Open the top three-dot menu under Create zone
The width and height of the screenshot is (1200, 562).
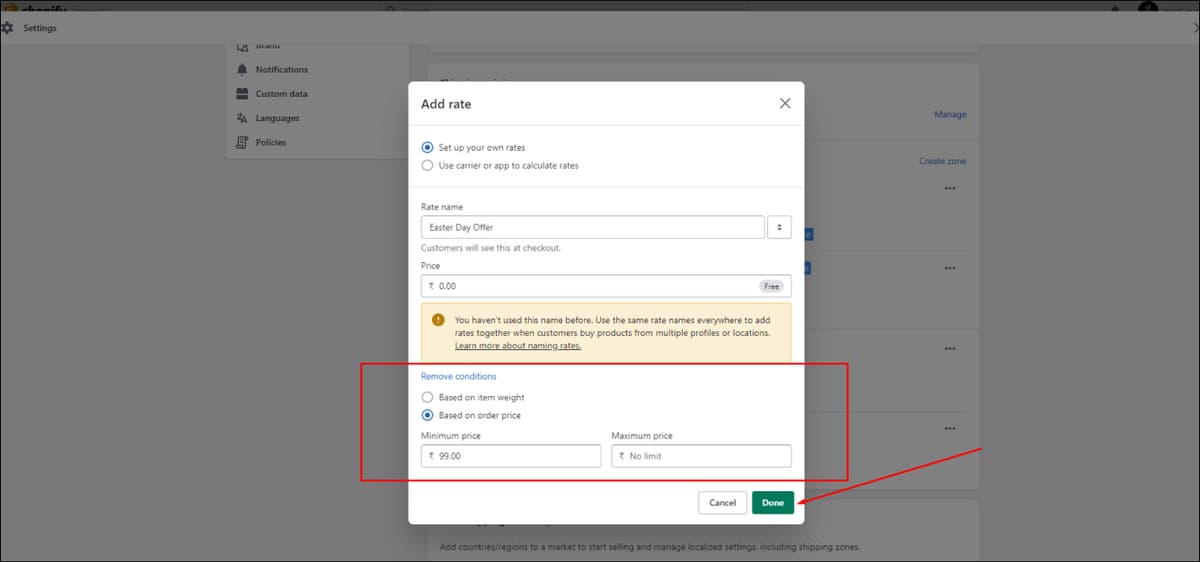pos(949,188)
